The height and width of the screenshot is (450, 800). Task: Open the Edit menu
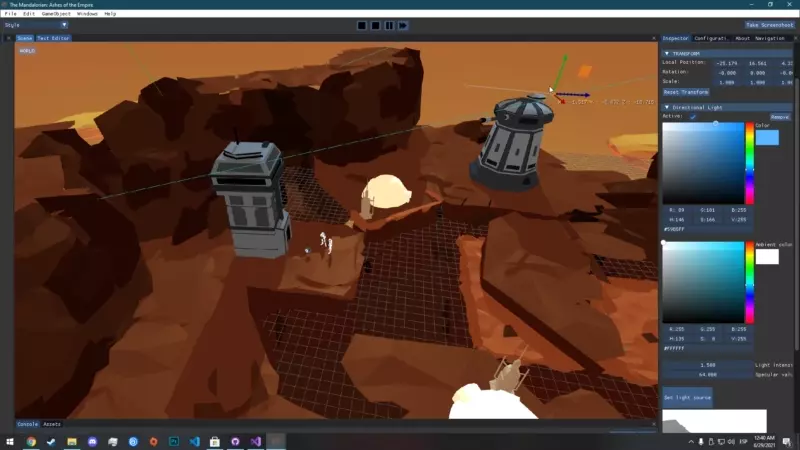[29, 14]
